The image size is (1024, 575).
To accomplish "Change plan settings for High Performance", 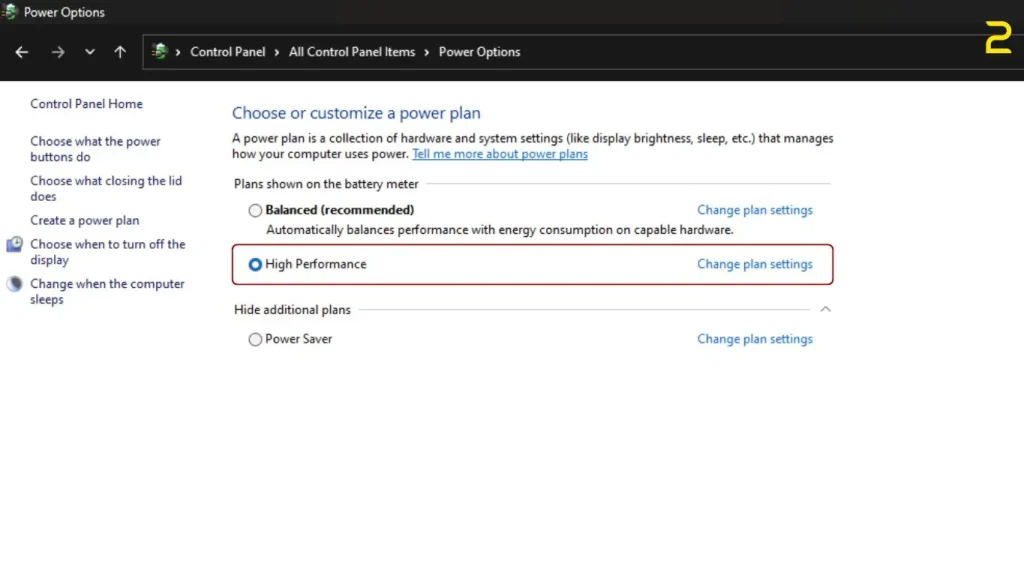I will 754,265.
